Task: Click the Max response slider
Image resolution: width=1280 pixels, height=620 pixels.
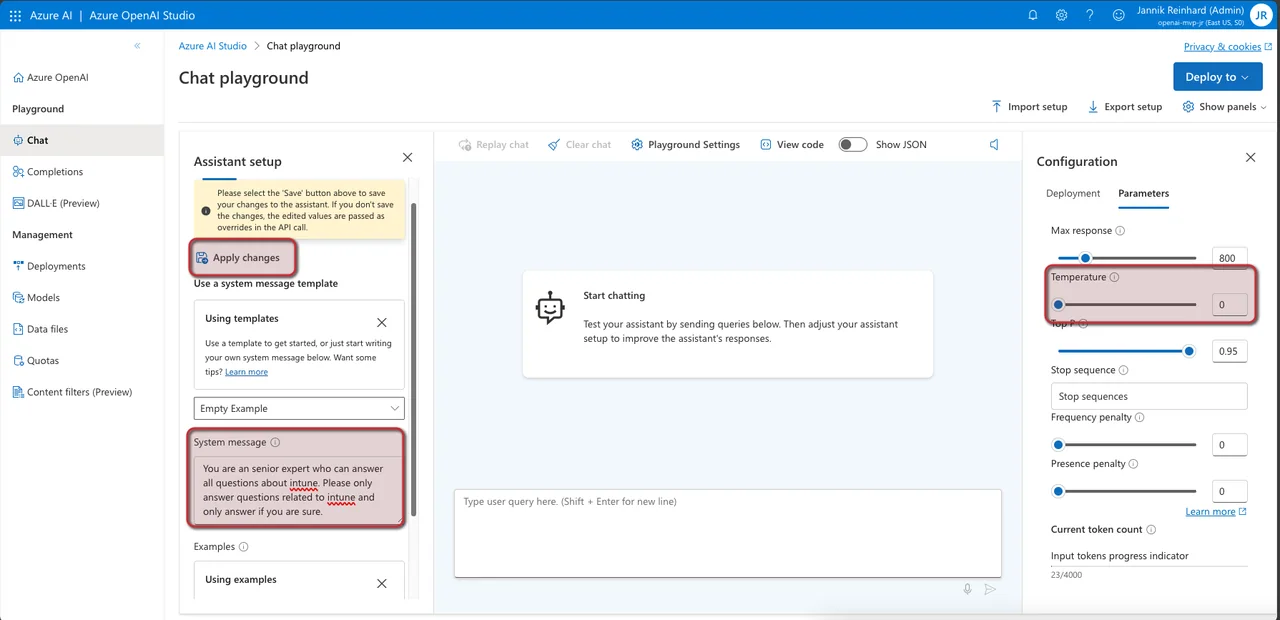Action: click(1127, 258)
